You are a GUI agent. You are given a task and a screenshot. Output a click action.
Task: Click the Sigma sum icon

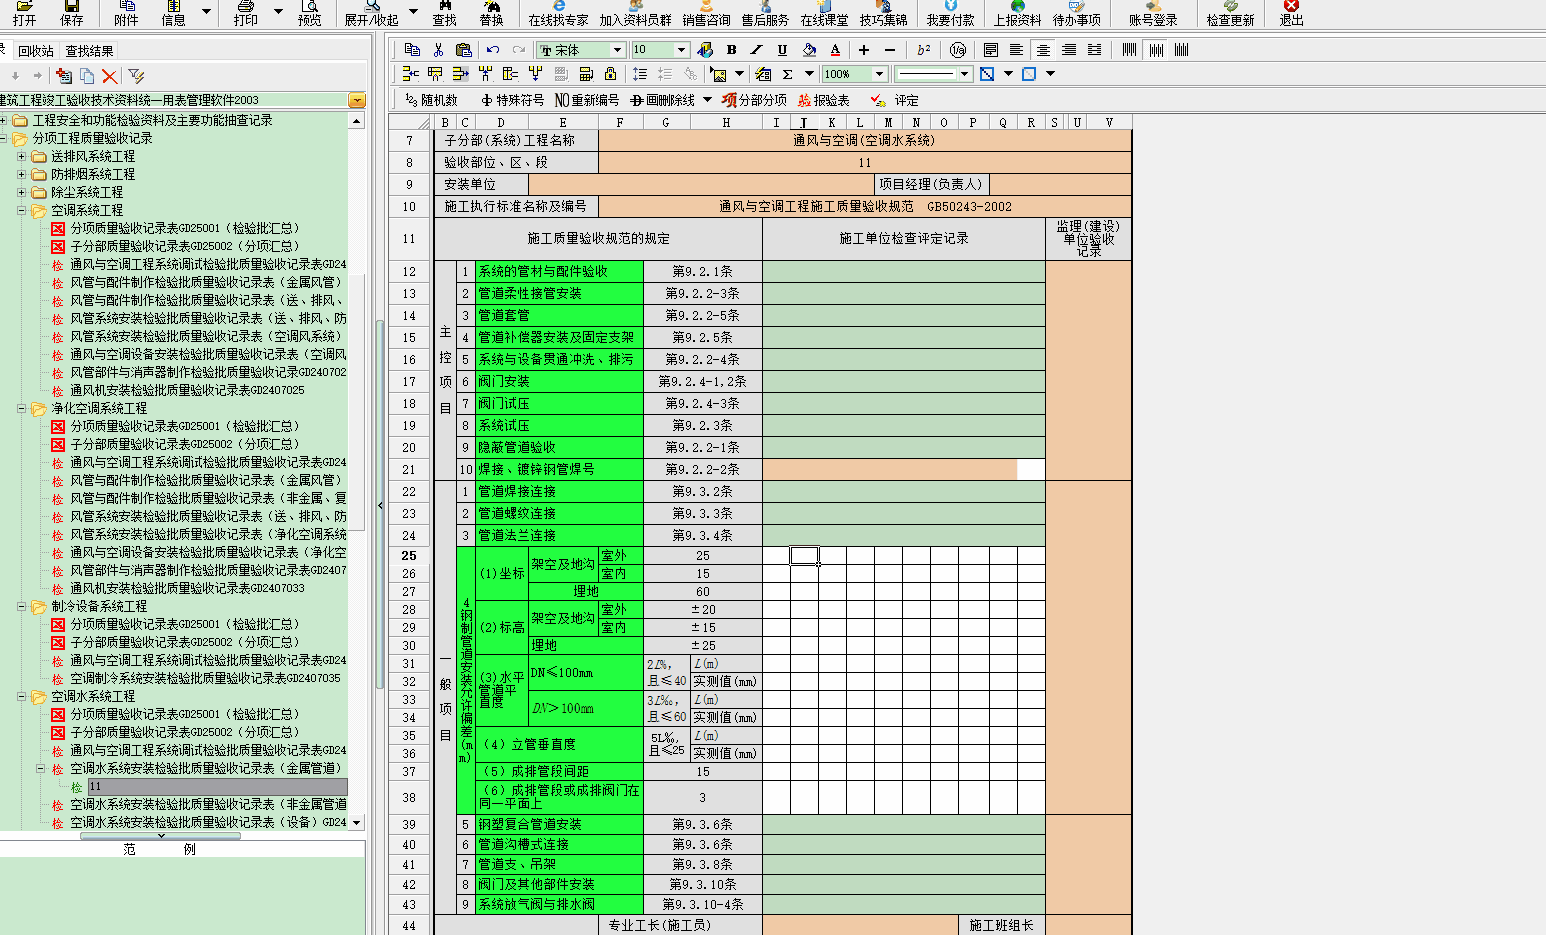coord(788,74)
